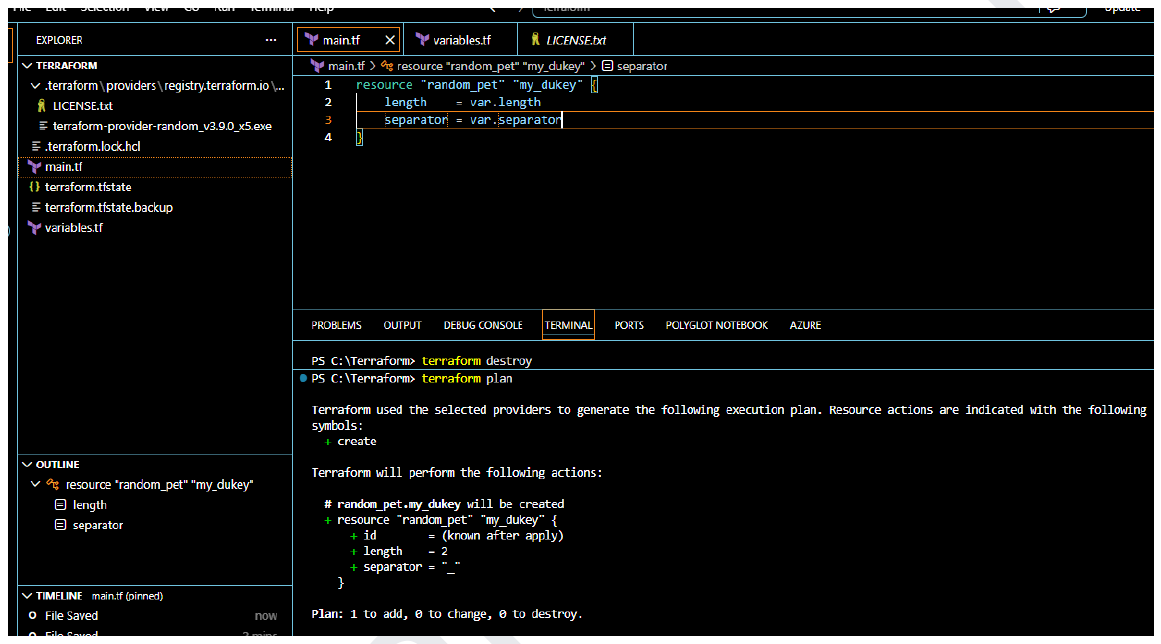Click line number 4 in the editor

[328, 137]
